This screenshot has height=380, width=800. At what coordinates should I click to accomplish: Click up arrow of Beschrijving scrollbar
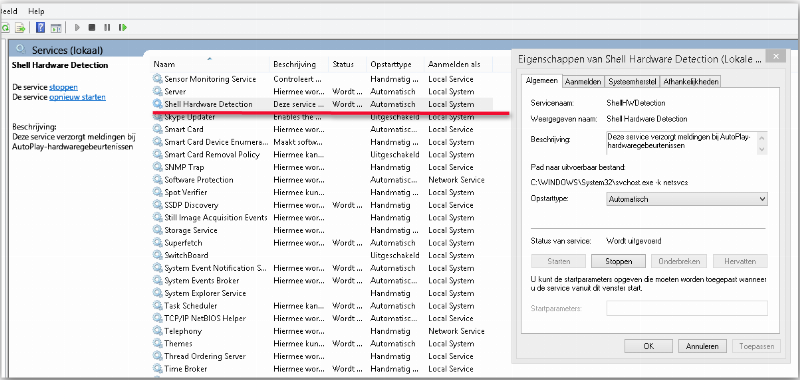pos(762,138)
